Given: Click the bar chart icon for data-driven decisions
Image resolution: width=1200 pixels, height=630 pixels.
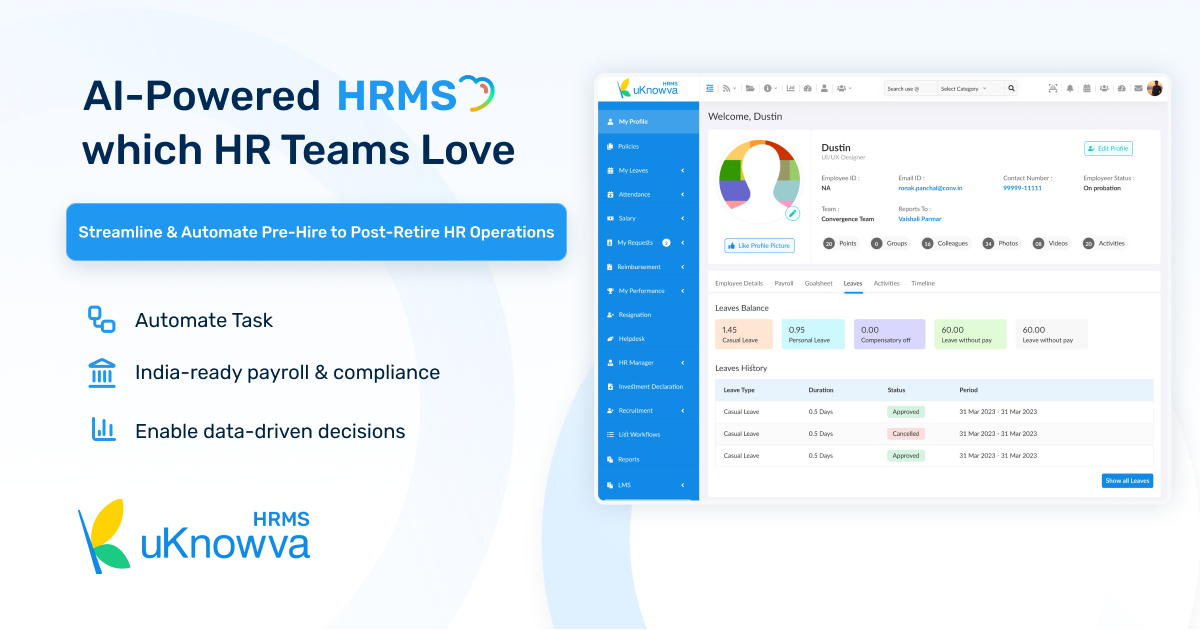Looking at the screenshot, I should tap(101, 430).
